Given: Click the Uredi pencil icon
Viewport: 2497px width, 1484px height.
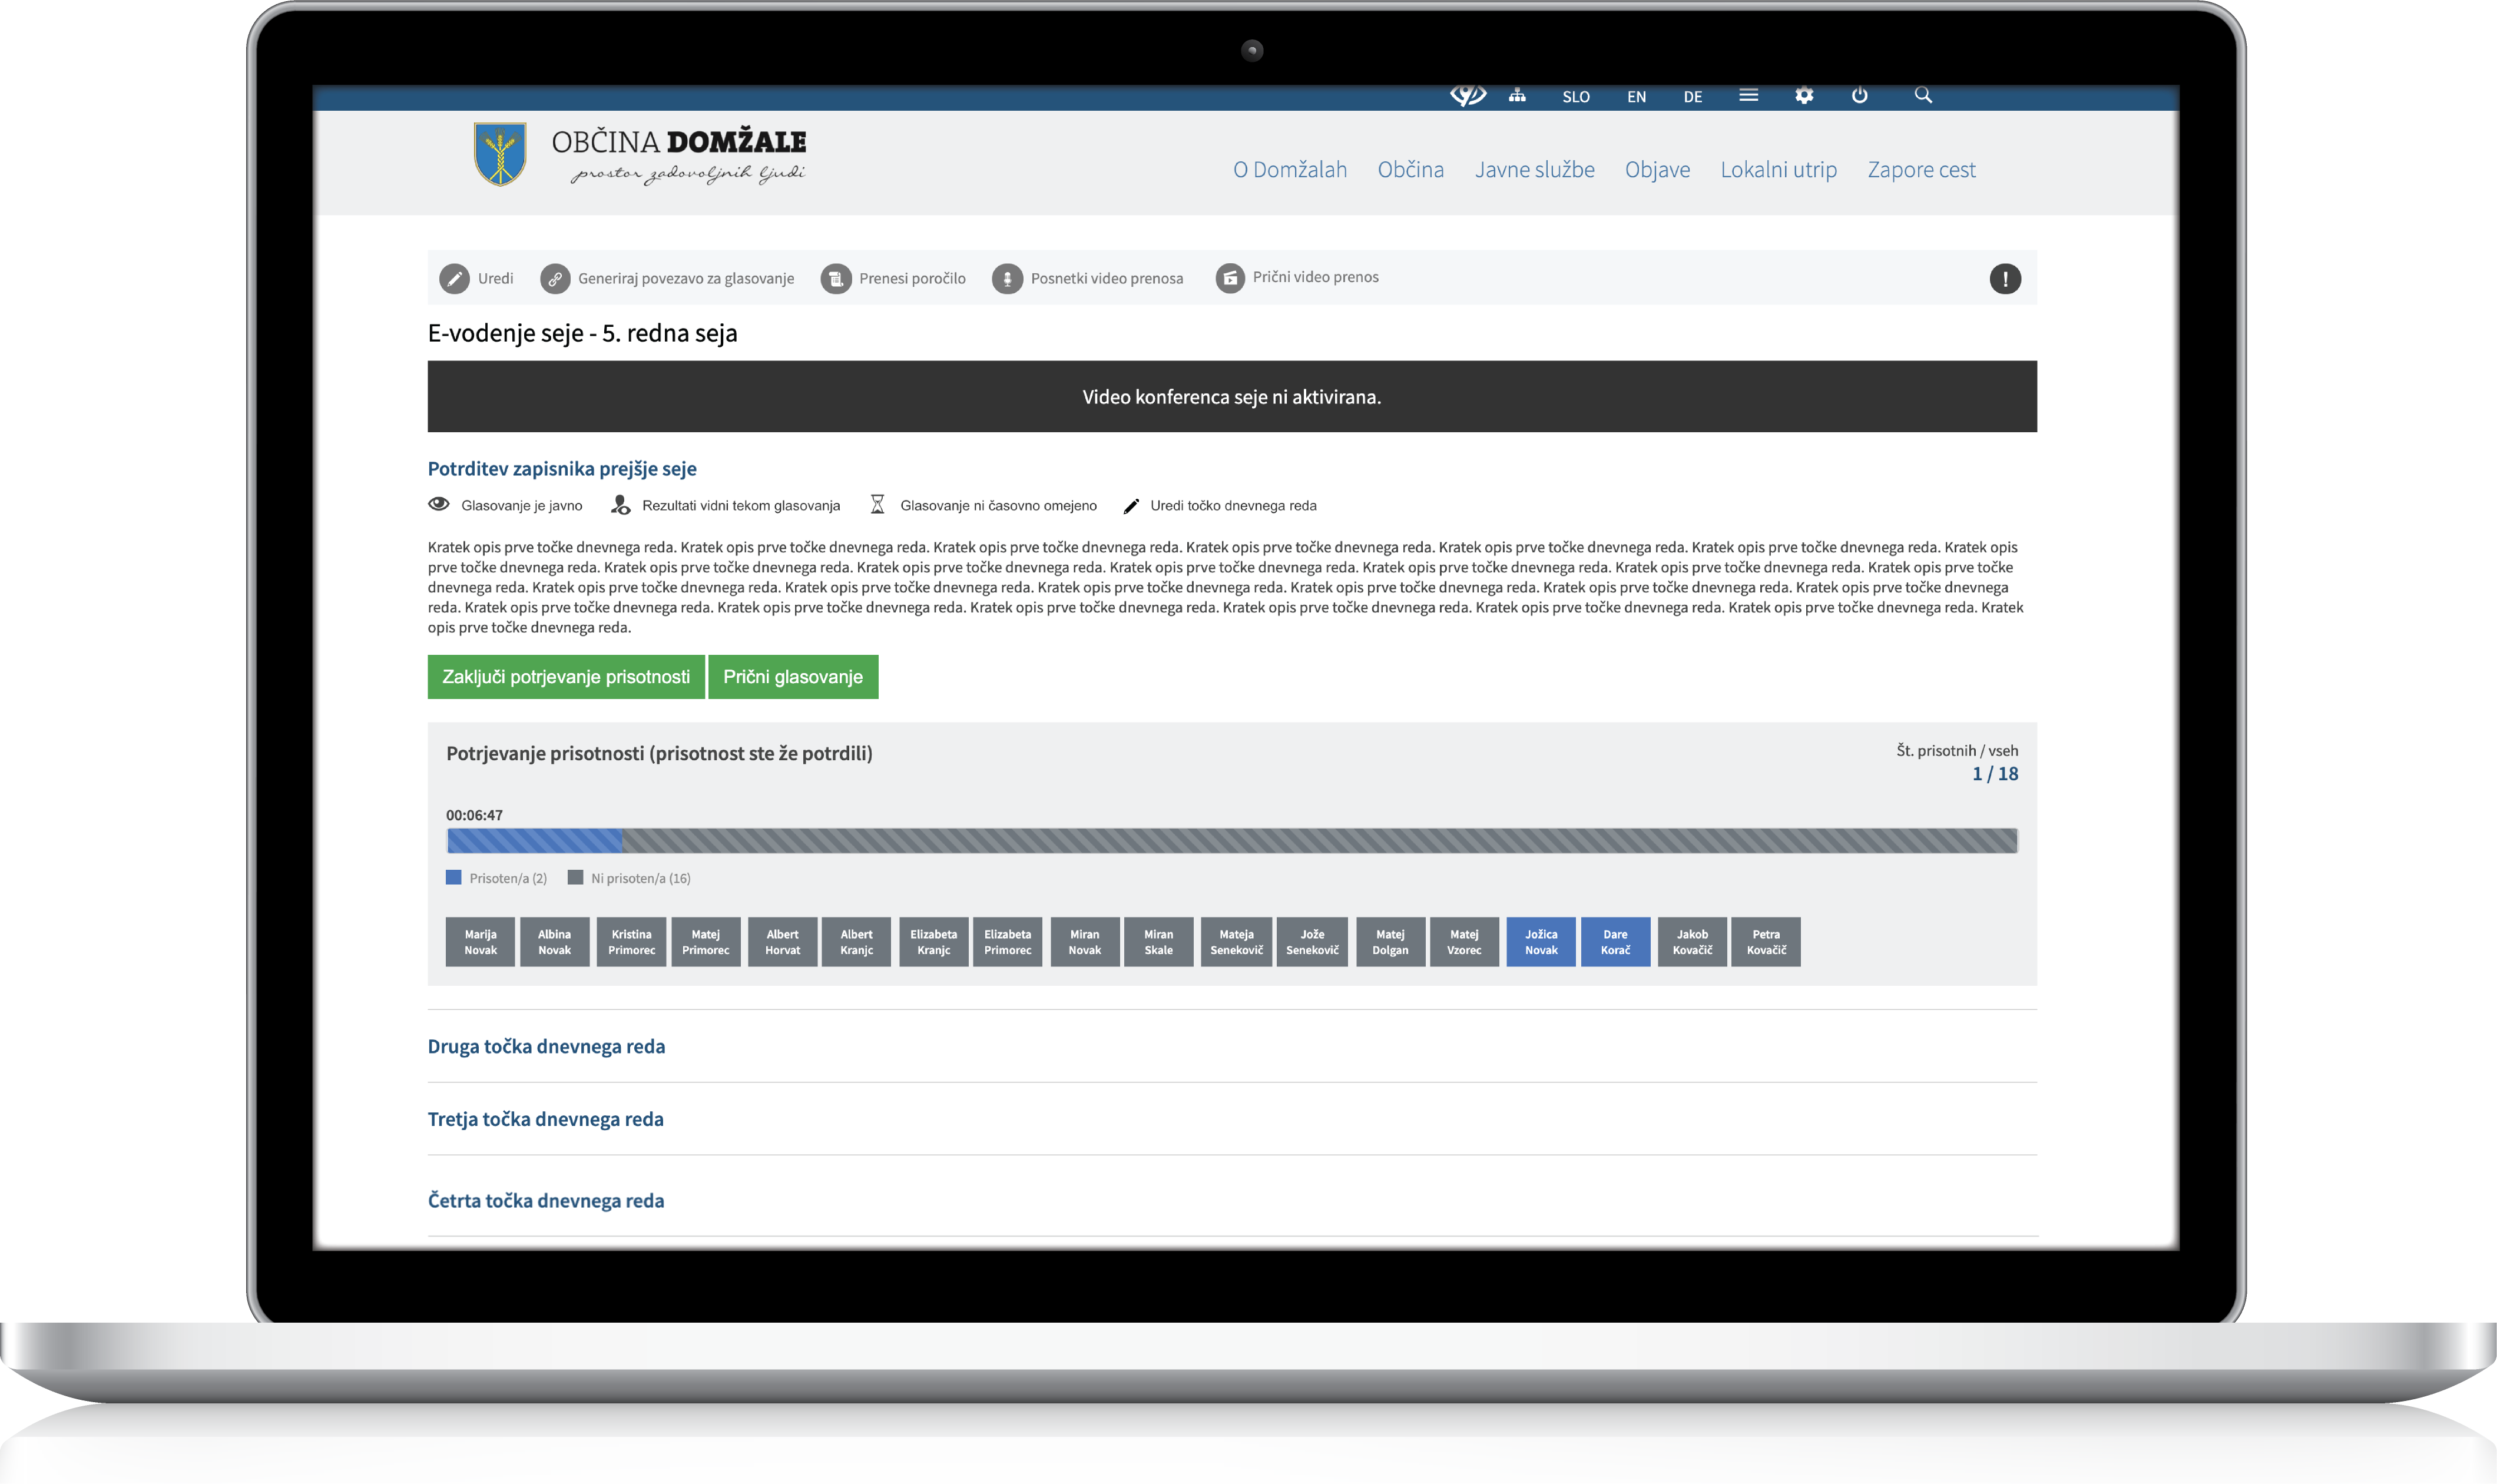Looking at the screenshot, I should 454,279.
